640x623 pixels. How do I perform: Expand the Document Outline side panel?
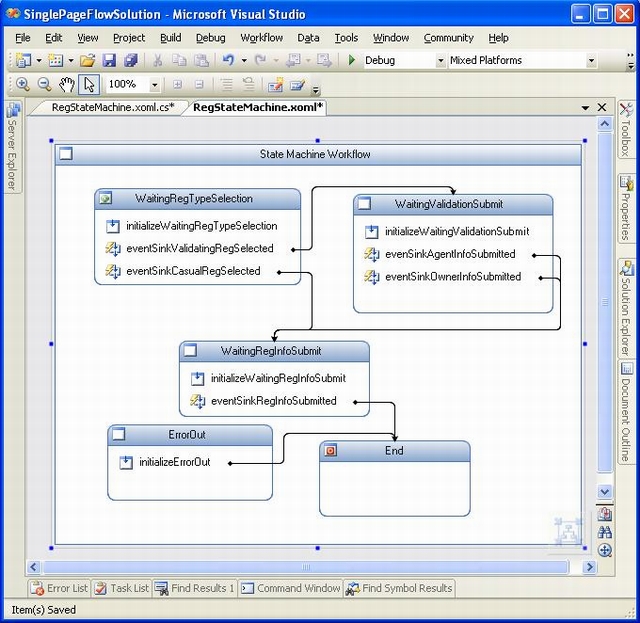(x=626, y=412)
